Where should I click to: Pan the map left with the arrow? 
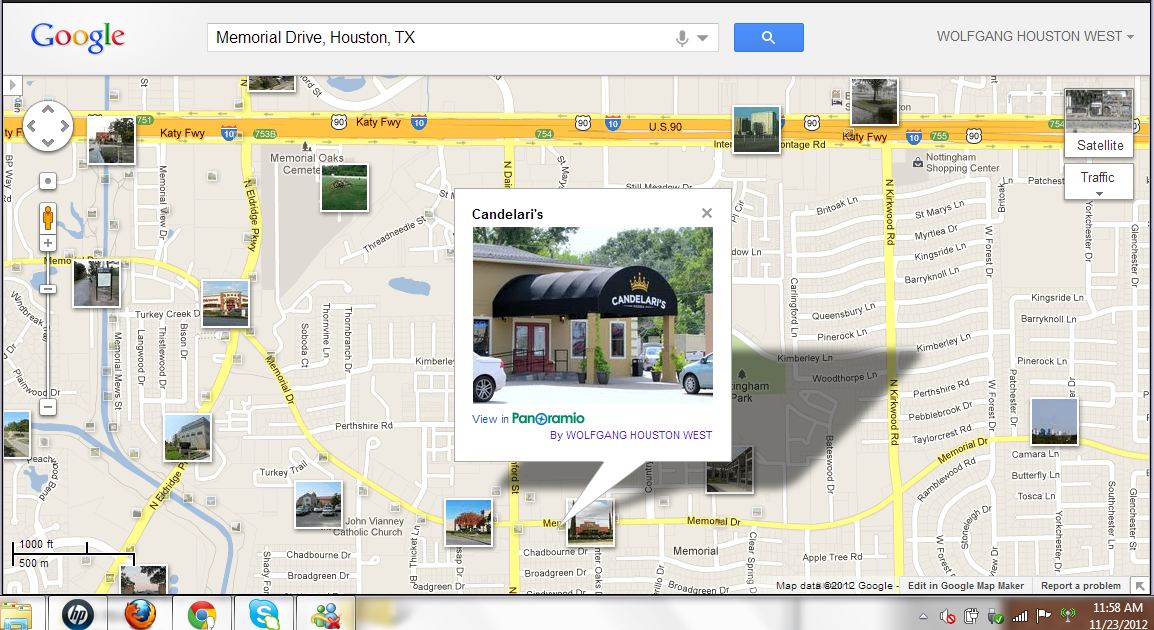pos(32,126)
